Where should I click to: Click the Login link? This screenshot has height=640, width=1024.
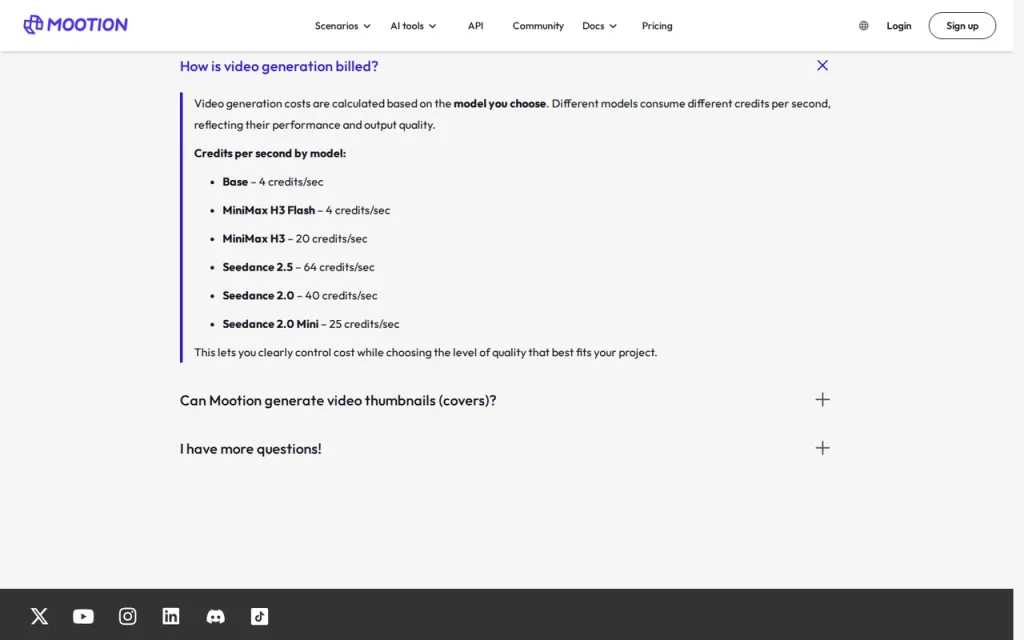[899, 25]
